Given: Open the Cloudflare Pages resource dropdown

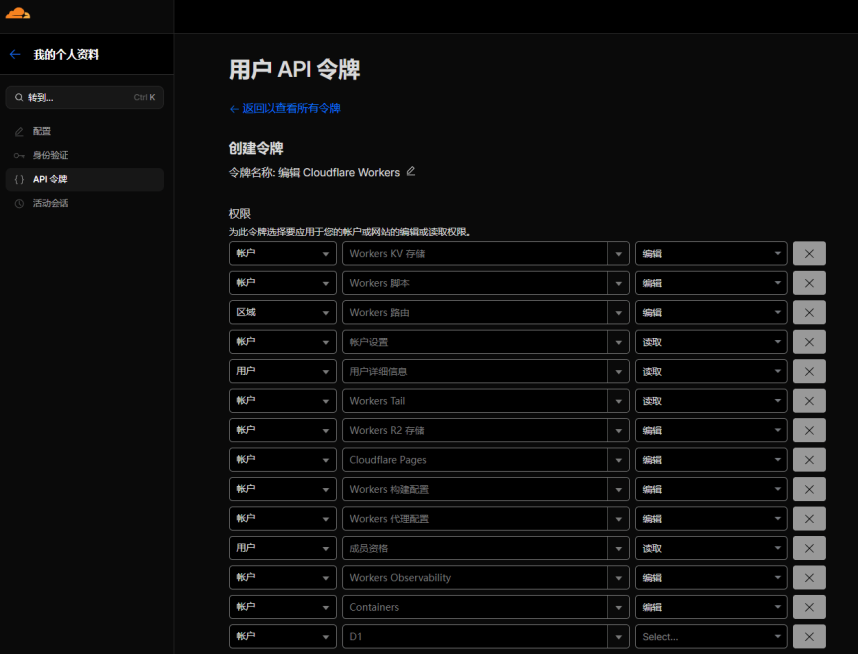Looking at the screenshot, I should click(x=485, y=460).
